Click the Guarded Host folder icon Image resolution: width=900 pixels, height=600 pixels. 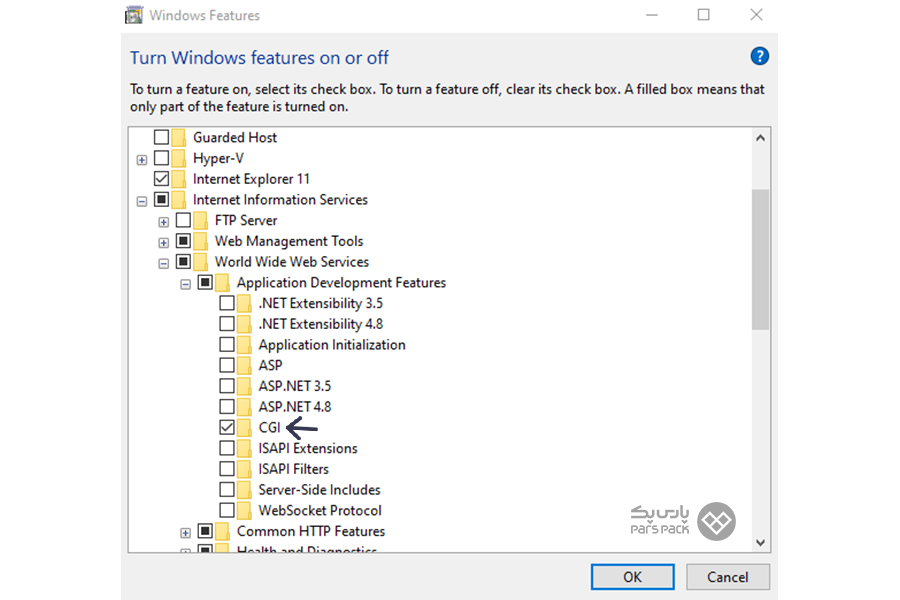click(x=179, y=138)
